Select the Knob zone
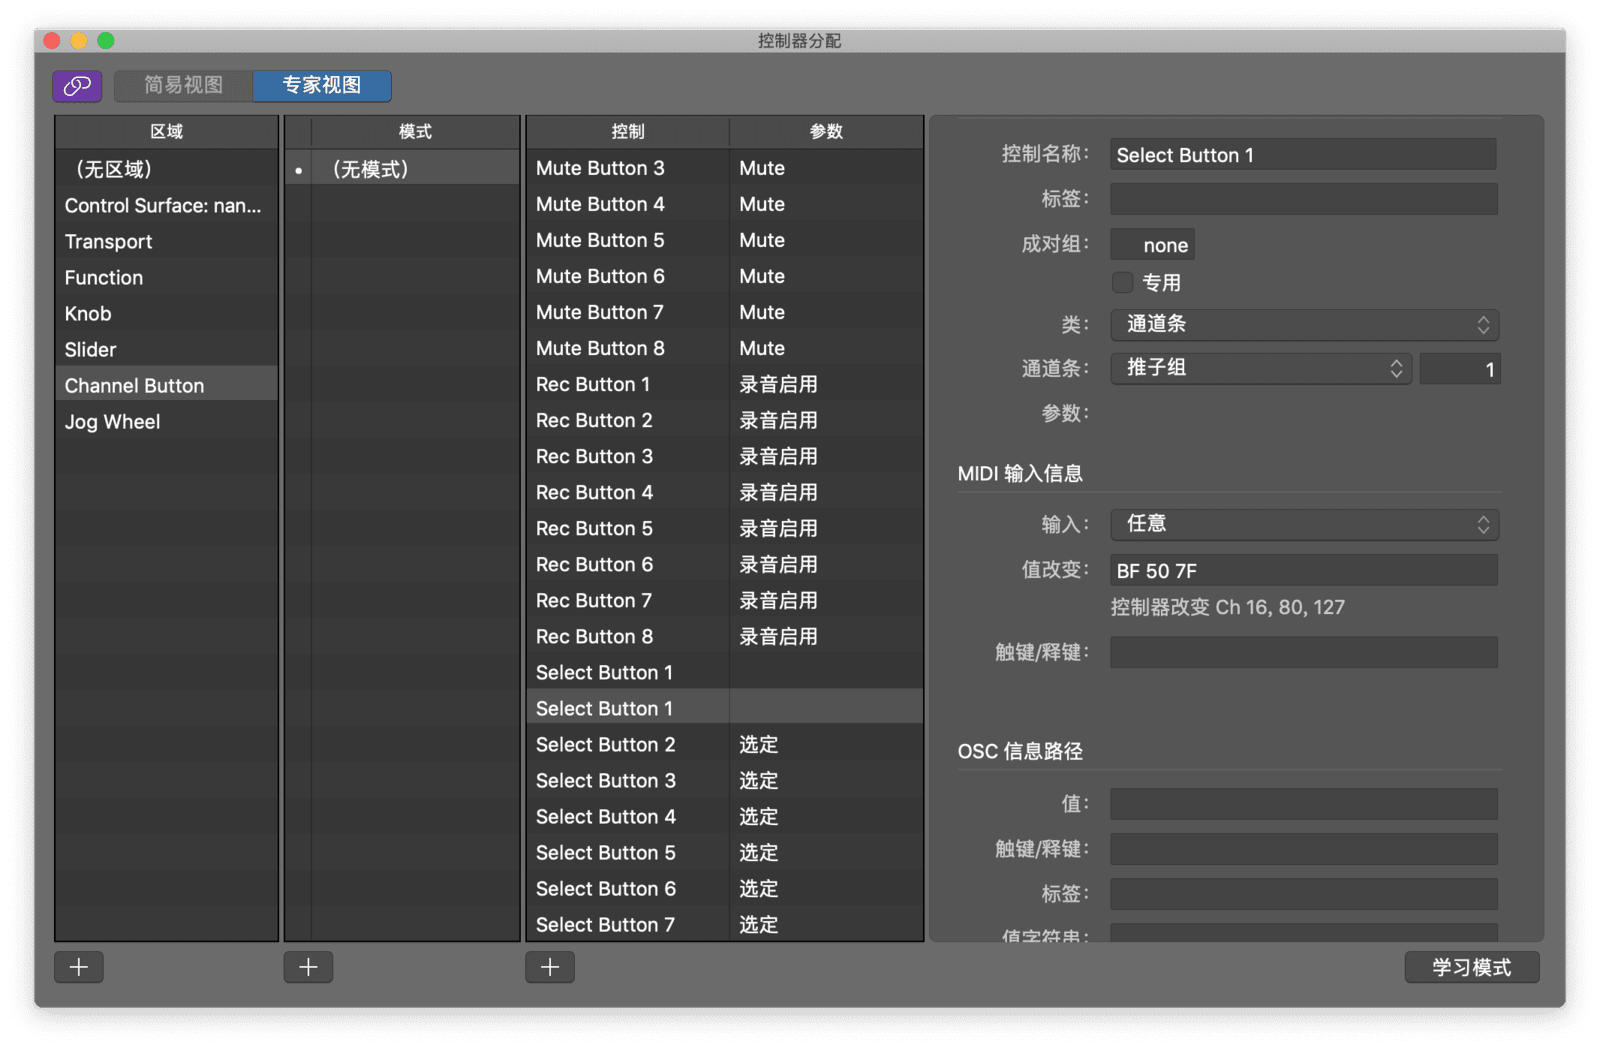Viewport: 1600px width, 1048px height. pos(167,313)
